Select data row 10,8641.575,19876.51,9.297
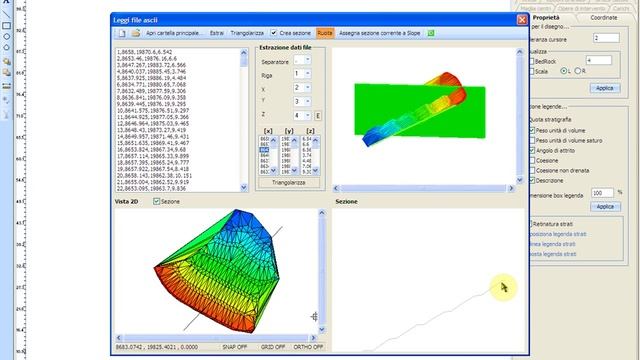640x360 pixels. (153, 111)
